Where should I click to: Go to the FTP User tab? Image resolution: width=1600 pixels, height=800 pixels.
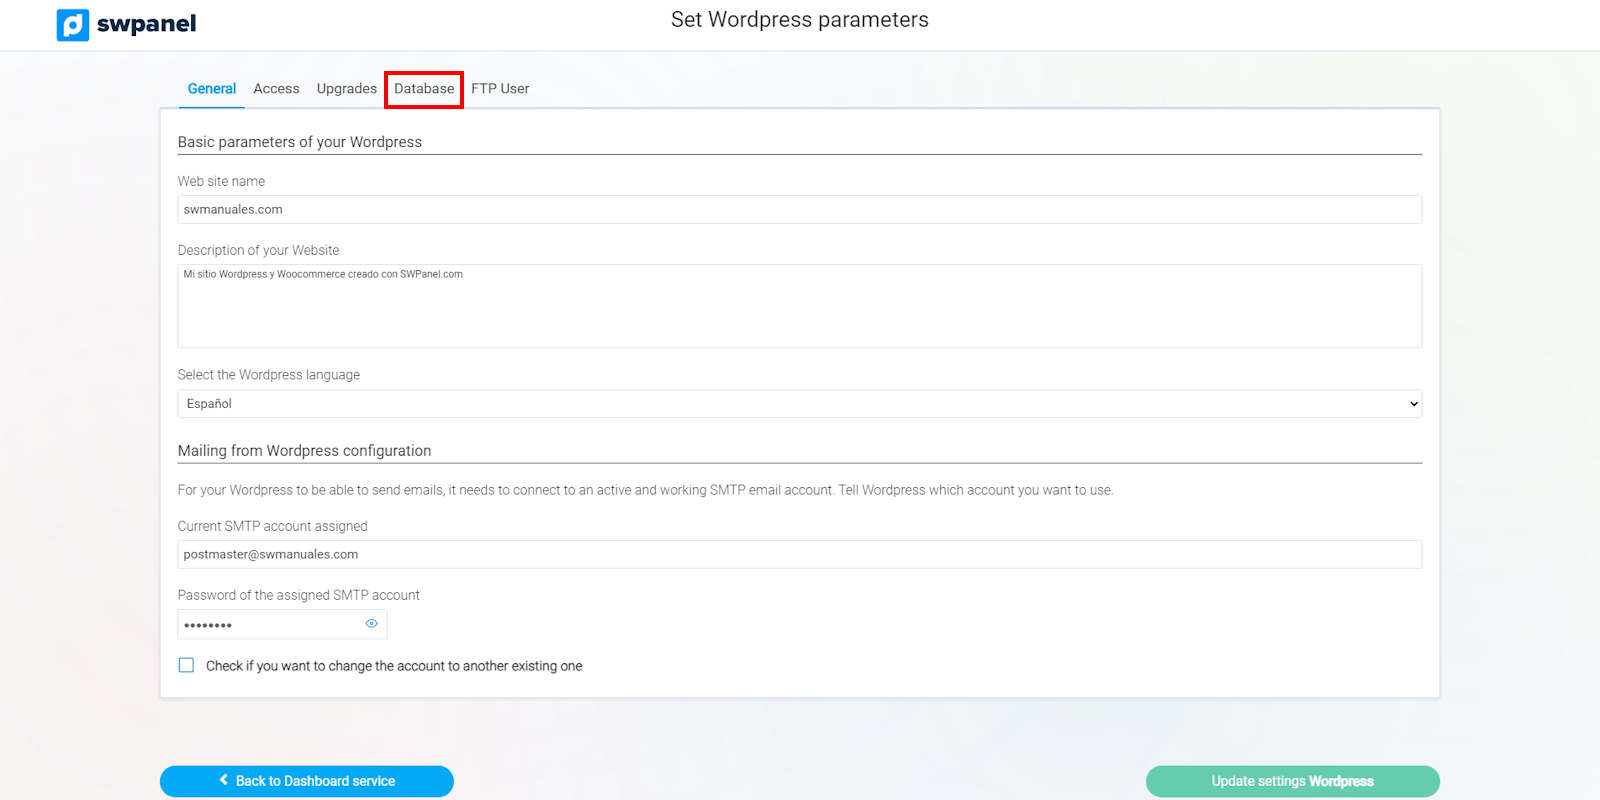tap(500, 89)
